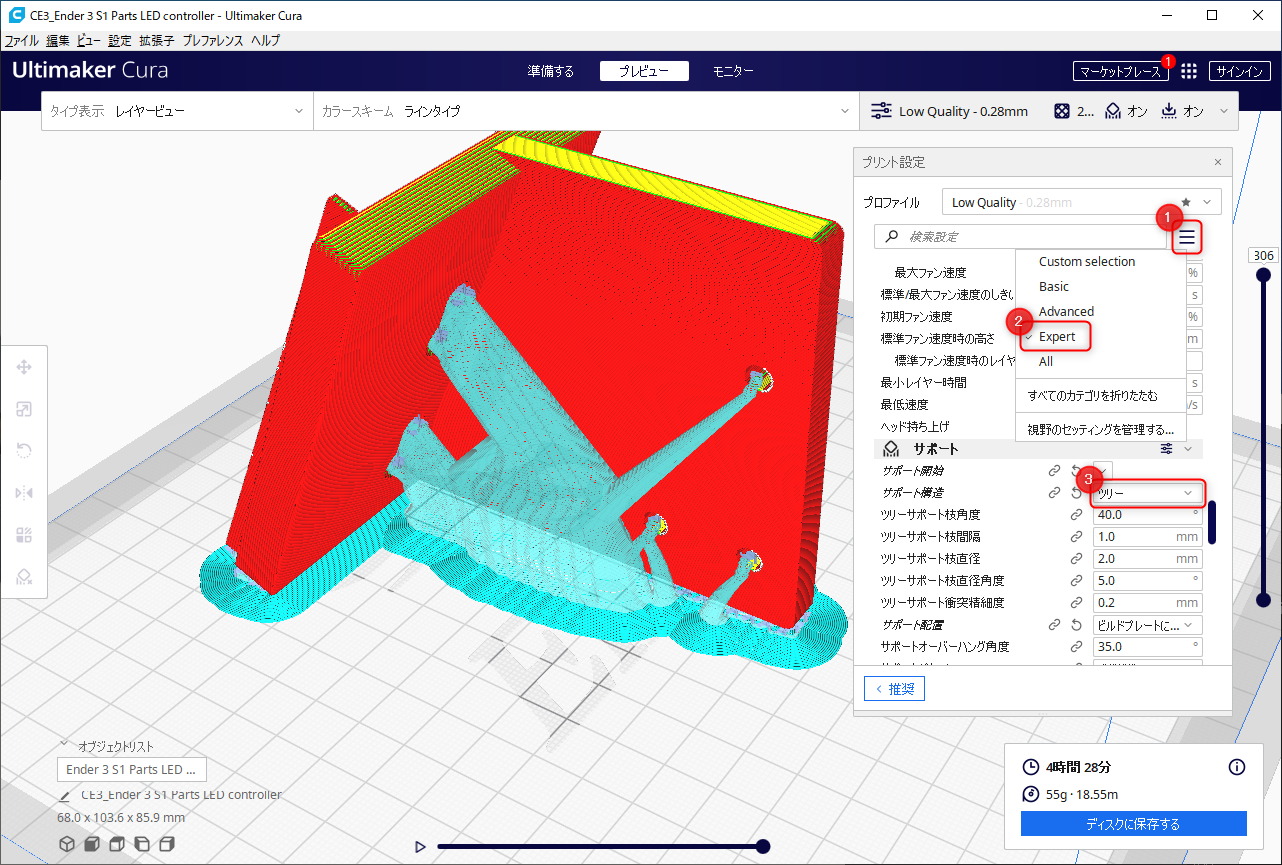
Task: Focus the 検索設定 search field
Action: (1021, 237)
